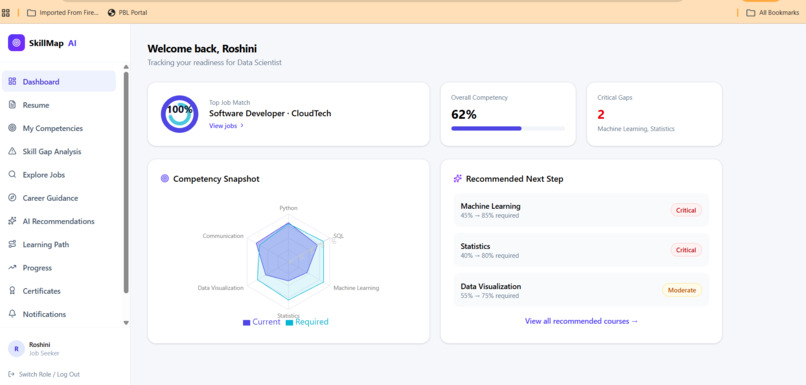Open the Resume page
806x385 pixels.
(59, 105)
